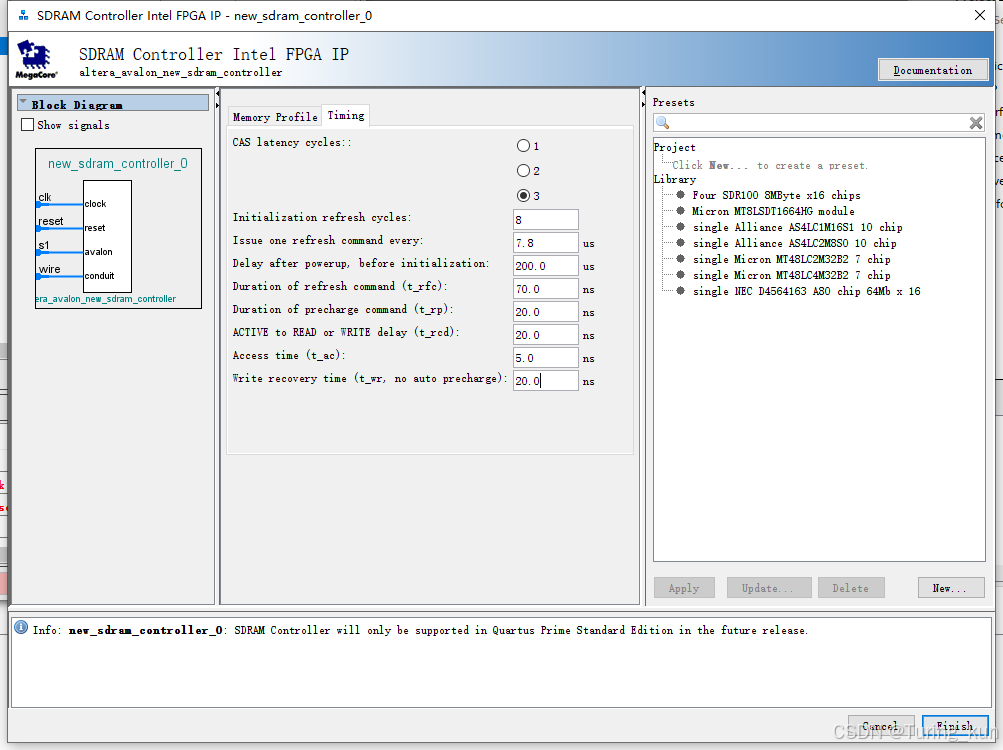Screen dimensions: 1003x750
Task: Click the Update... preset button
Action: coord(768,587)
